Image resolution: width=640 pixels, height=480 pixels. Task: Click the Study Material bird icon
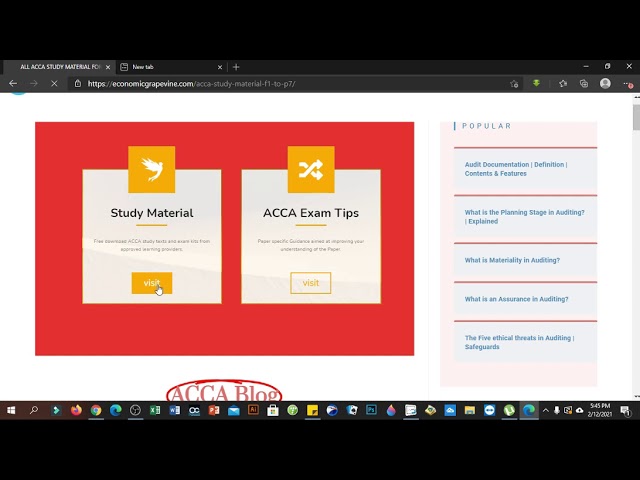coord(152,169)
